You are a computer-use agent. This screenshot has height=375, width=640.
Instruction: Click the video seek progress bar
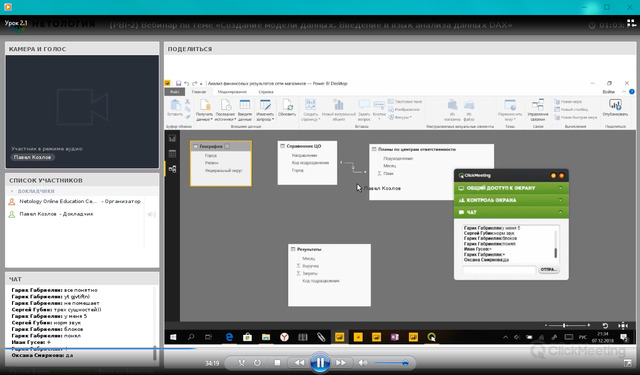tap(320, 349)
